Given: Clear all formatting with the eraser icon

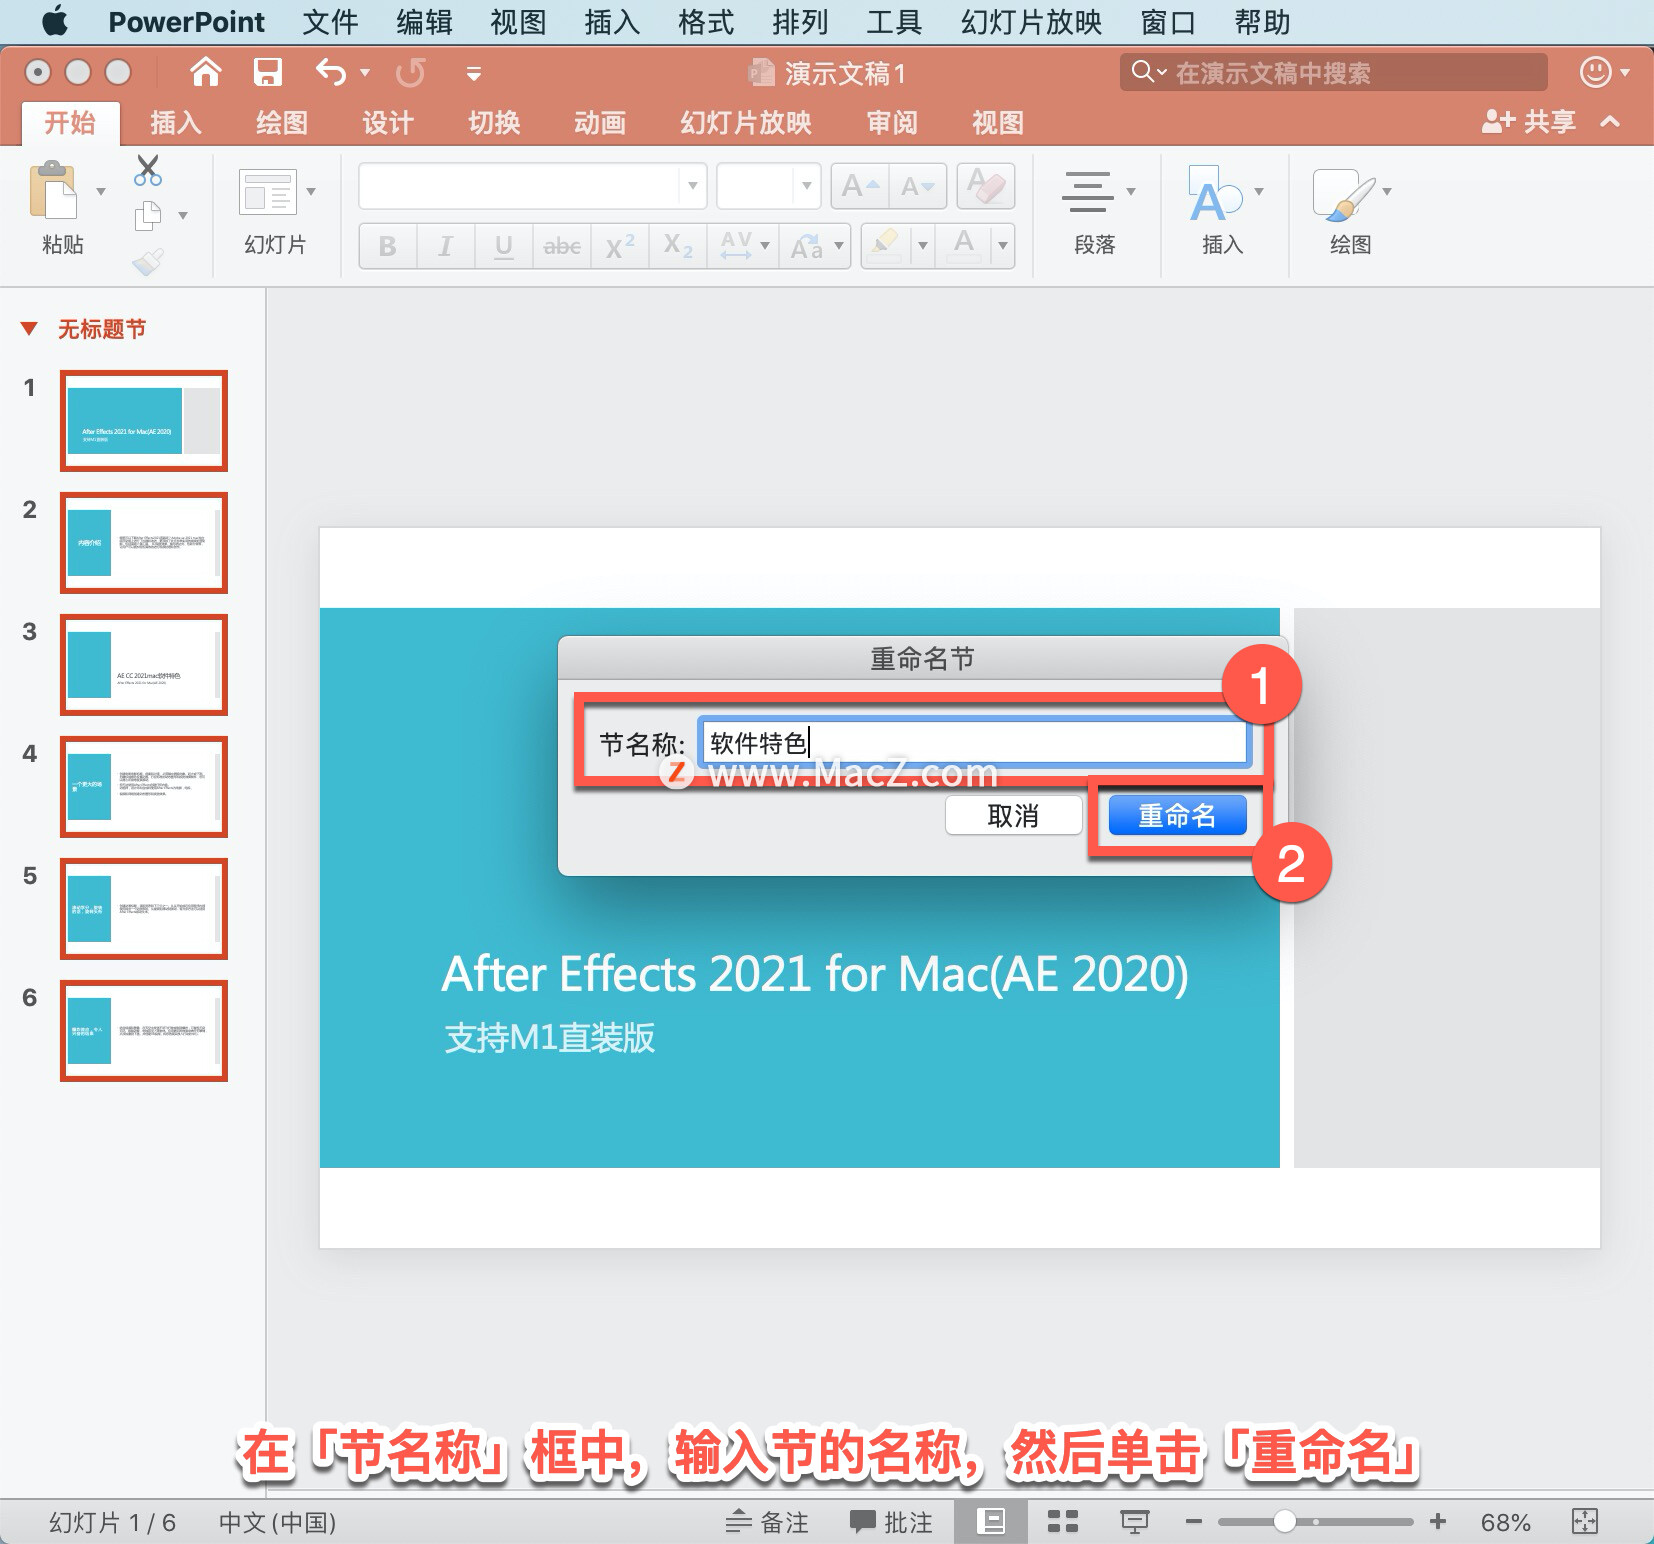Looking at the screenshot, I should click(986, 186).
